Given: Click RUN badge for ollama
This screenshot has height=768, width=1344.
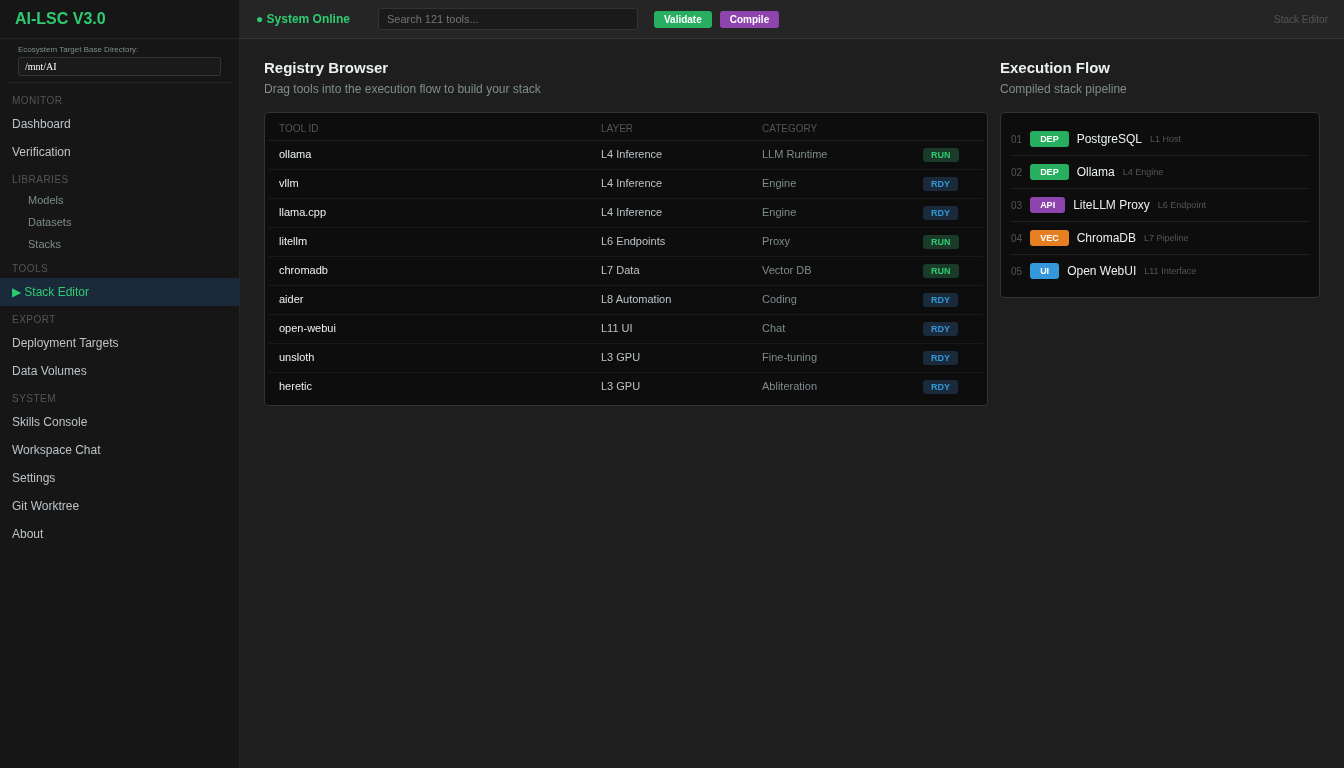Looking at the screenshot, I should click(x=941, y=155).
